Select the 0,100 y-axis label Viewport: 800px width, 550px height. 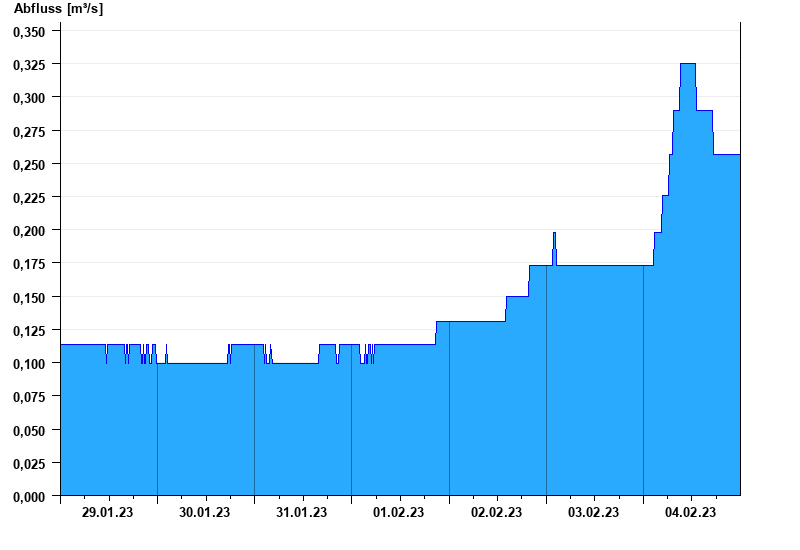point(29,363)
